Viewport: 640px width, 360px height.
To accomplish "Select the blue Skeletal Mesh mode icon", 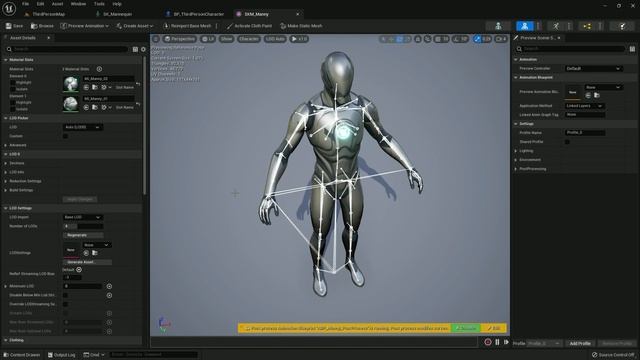I will click(x=524, y=26).
